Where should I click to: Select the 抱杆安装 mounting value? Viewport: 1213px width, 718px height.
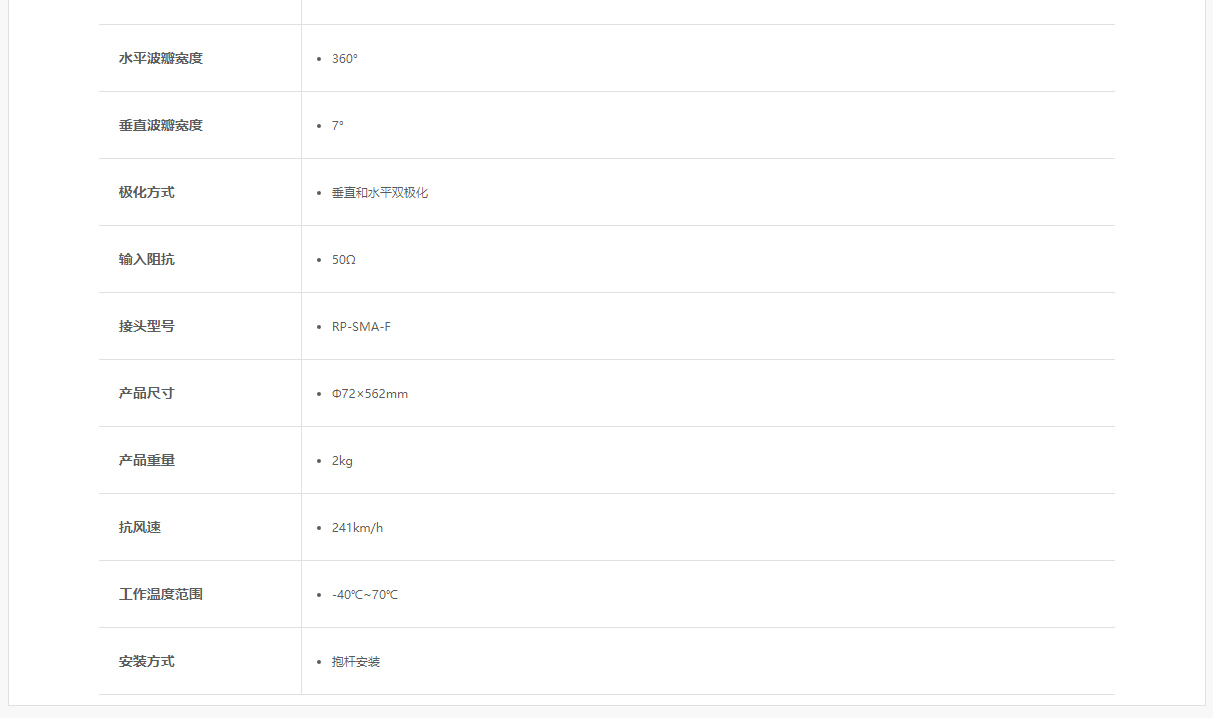tap(356, 661)
